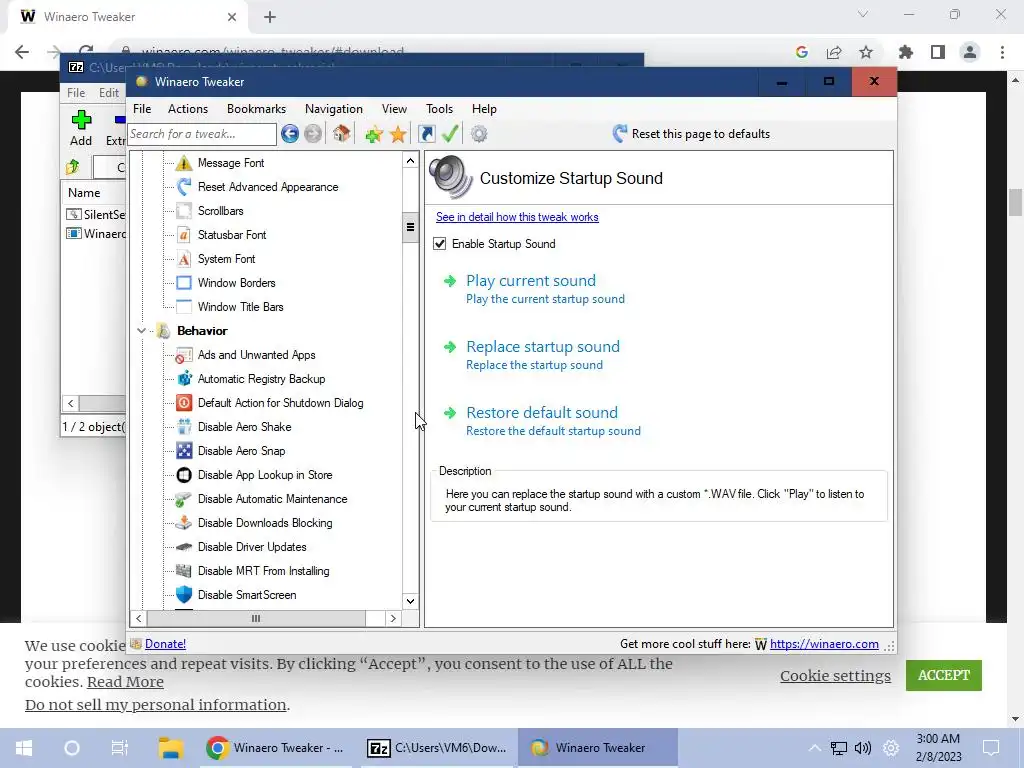Click the Add button in 7-Zip window
The width and height of the screenshot is (1024, 768).
[x=81, y=128]
